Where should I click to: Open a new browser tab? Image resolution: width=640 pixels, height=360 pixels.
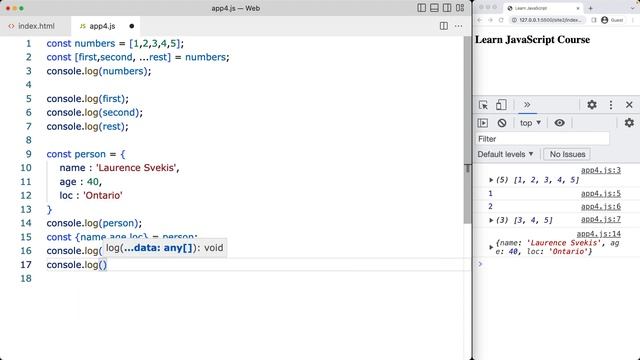pos(590,8)
